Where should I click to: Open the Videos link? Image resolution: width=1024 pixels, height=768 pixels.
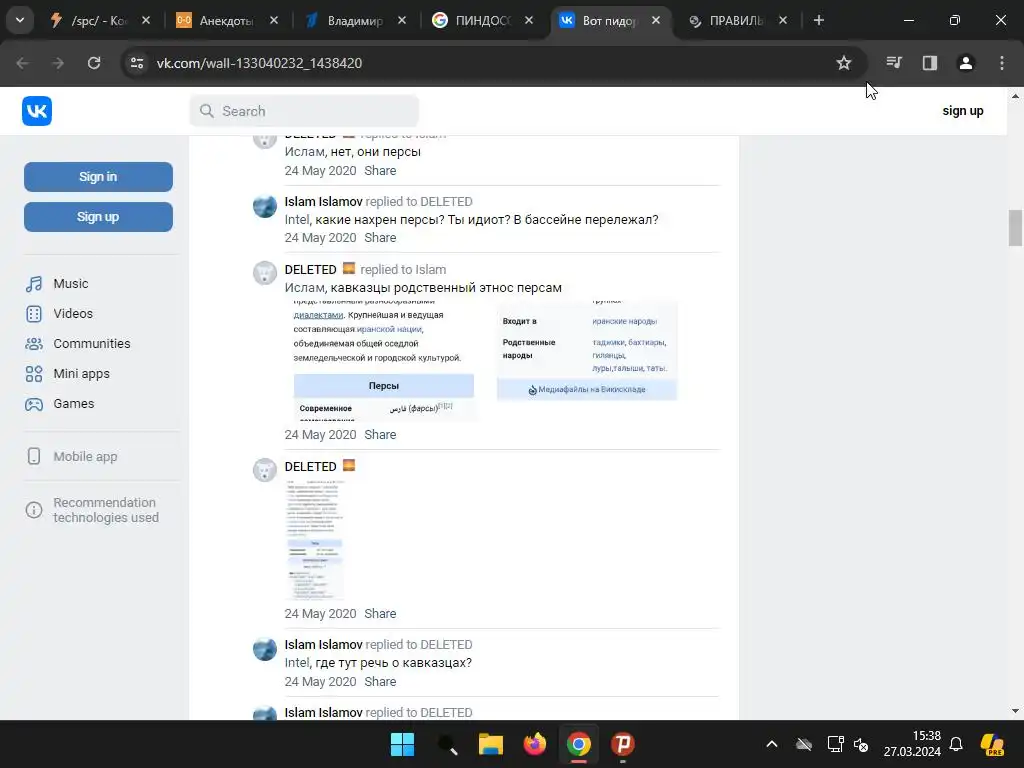(x=73, y=314)
